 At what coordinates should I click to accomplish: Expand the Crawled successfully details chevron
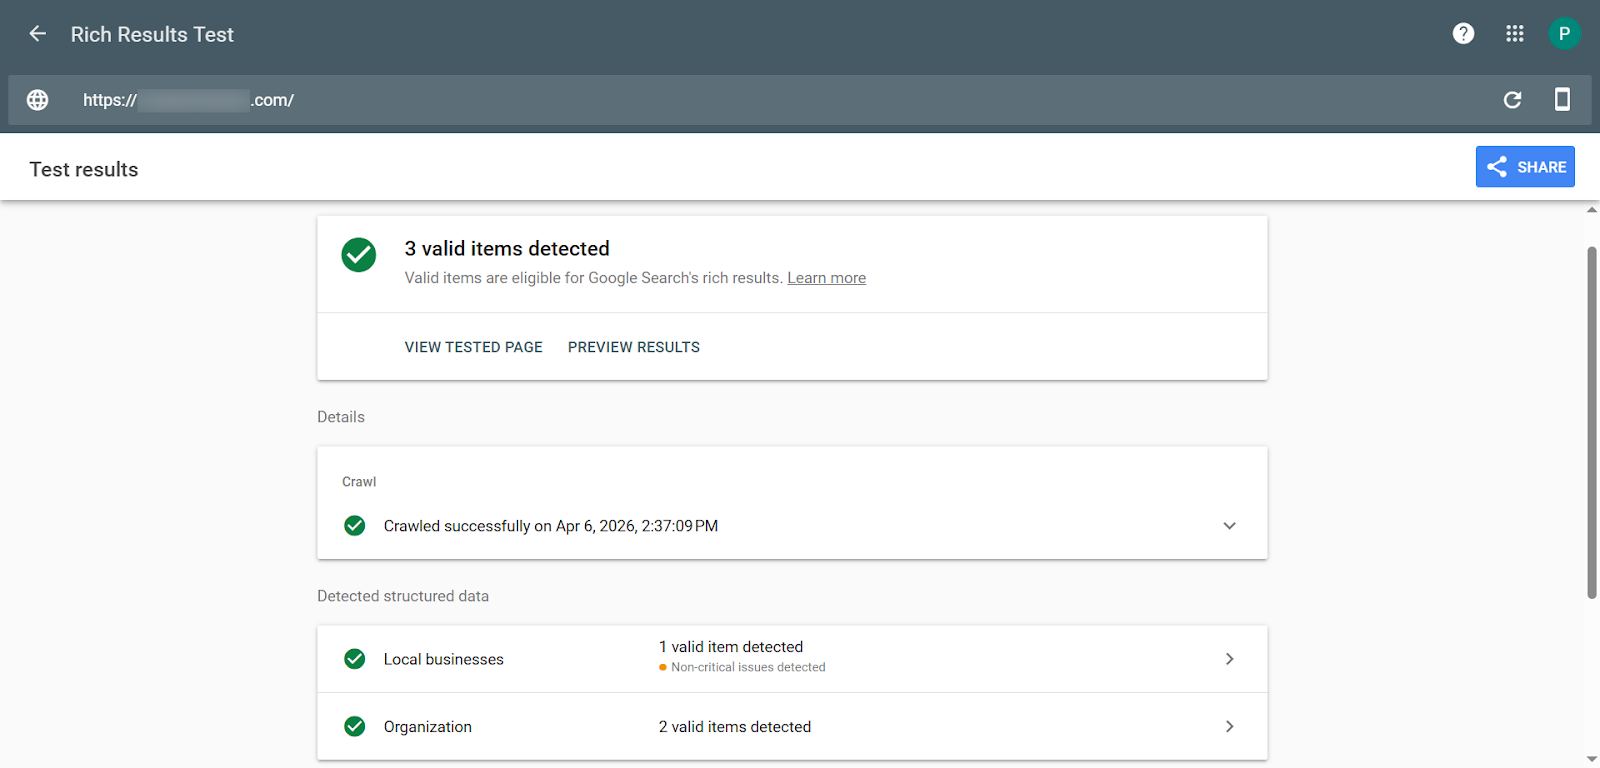(x=1229, y=526)
